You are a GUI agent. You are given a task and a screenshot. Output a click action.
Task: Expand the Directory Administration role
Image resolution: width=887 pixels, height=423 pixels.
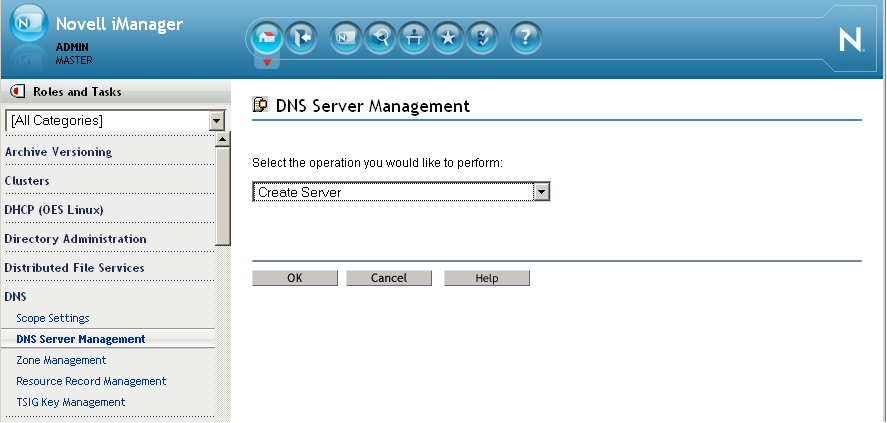click(x=75, y=239)
